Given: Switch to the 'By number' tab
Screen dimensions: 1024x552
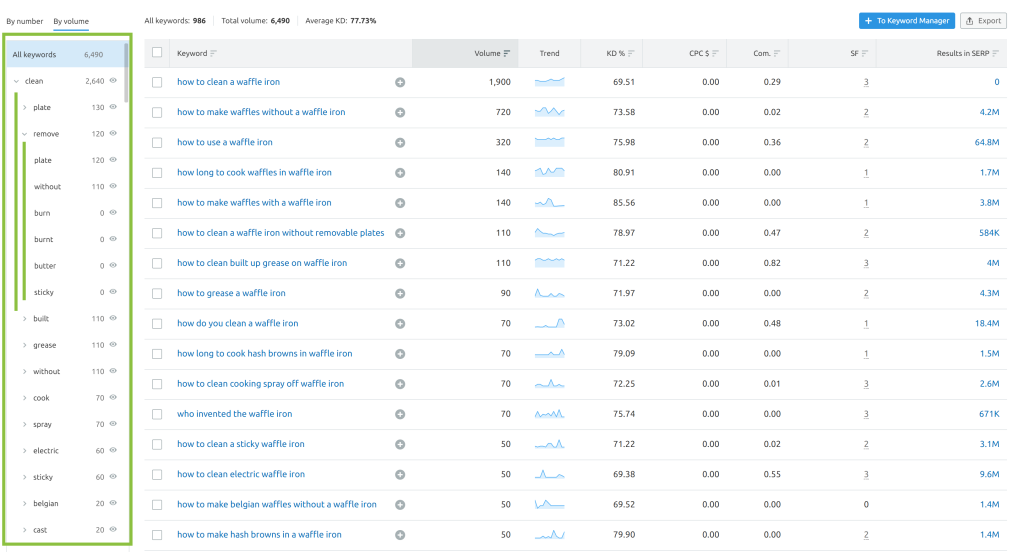Looking at the screenshot, I should click(x=25, y=20).
